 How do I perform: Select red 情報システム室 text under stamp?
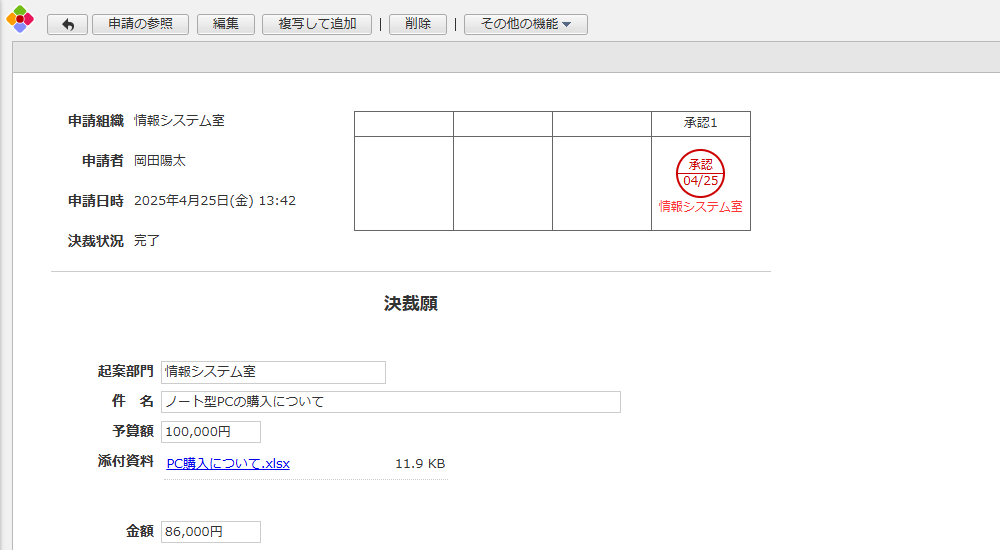pos(700,207)
